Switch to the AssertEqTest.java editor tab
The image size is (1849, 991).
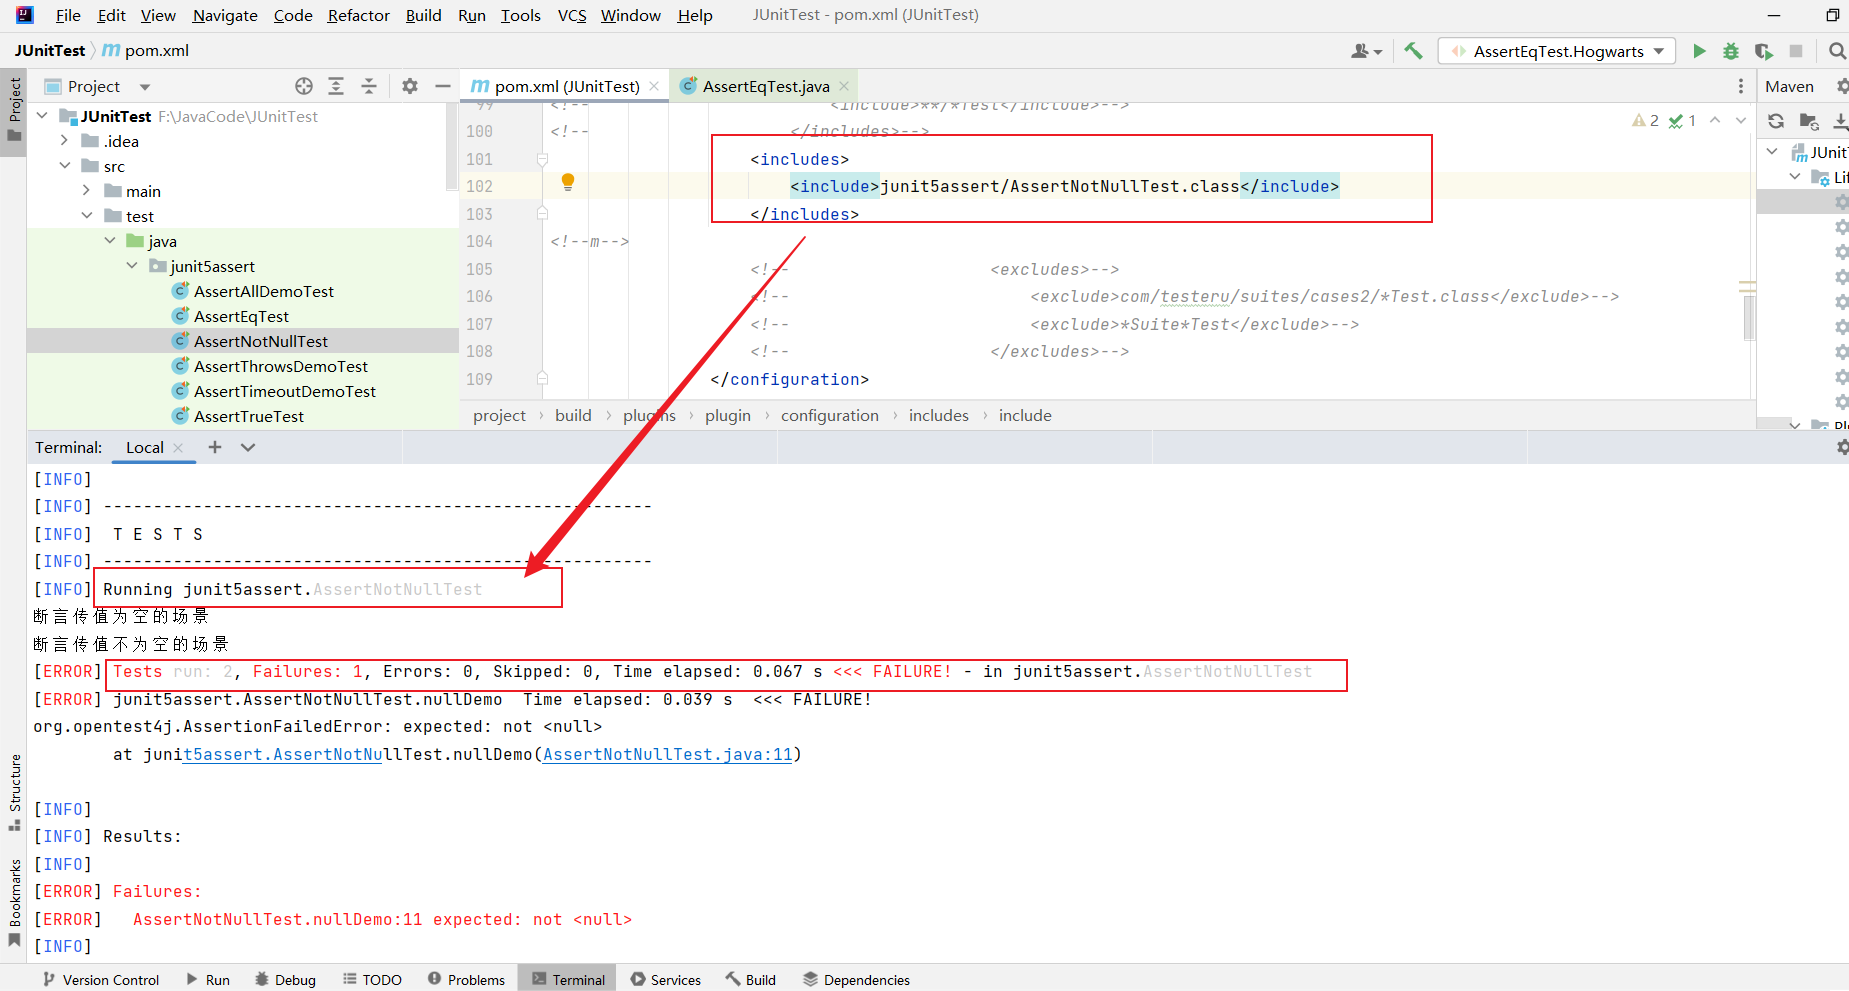pos(765,86)
